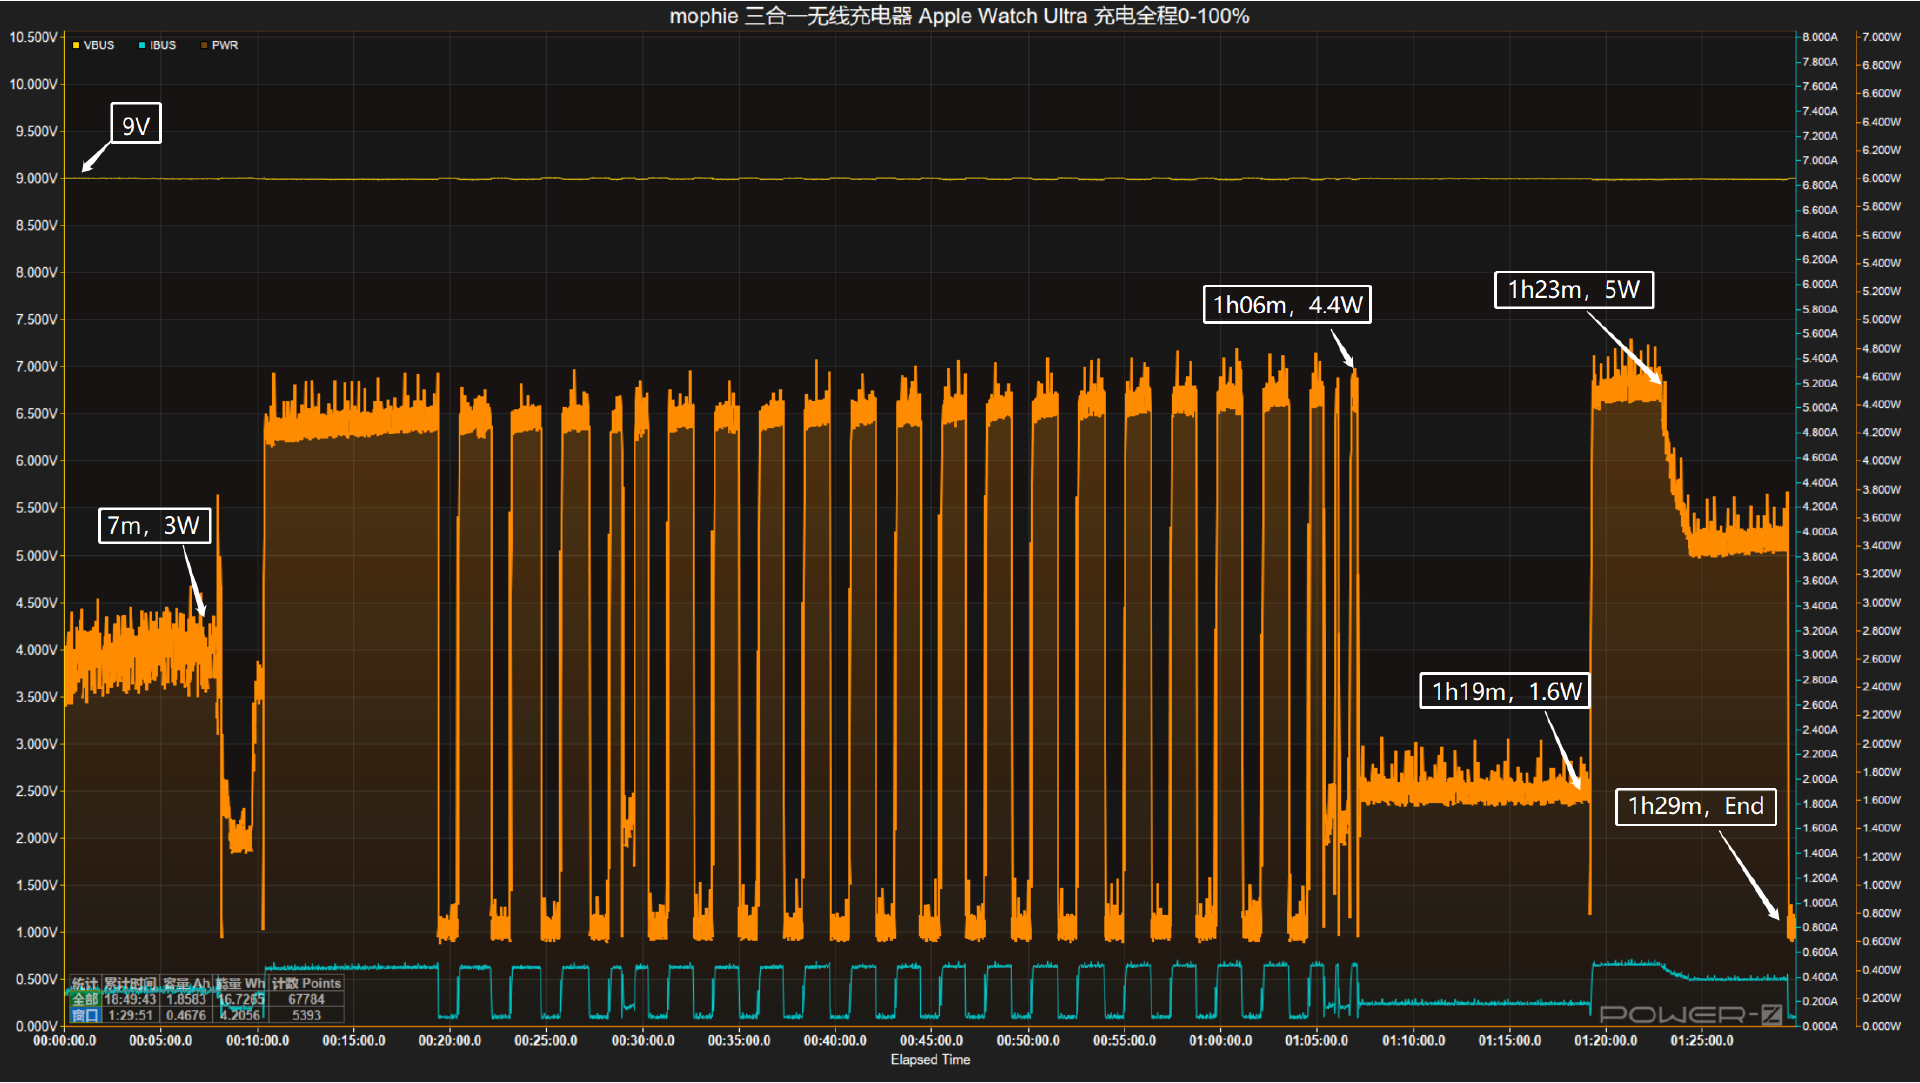This screenshot has width=1920, height=1083.
Task: Click the 5.000V voltage axis tick label
Action: pos(36,555)
